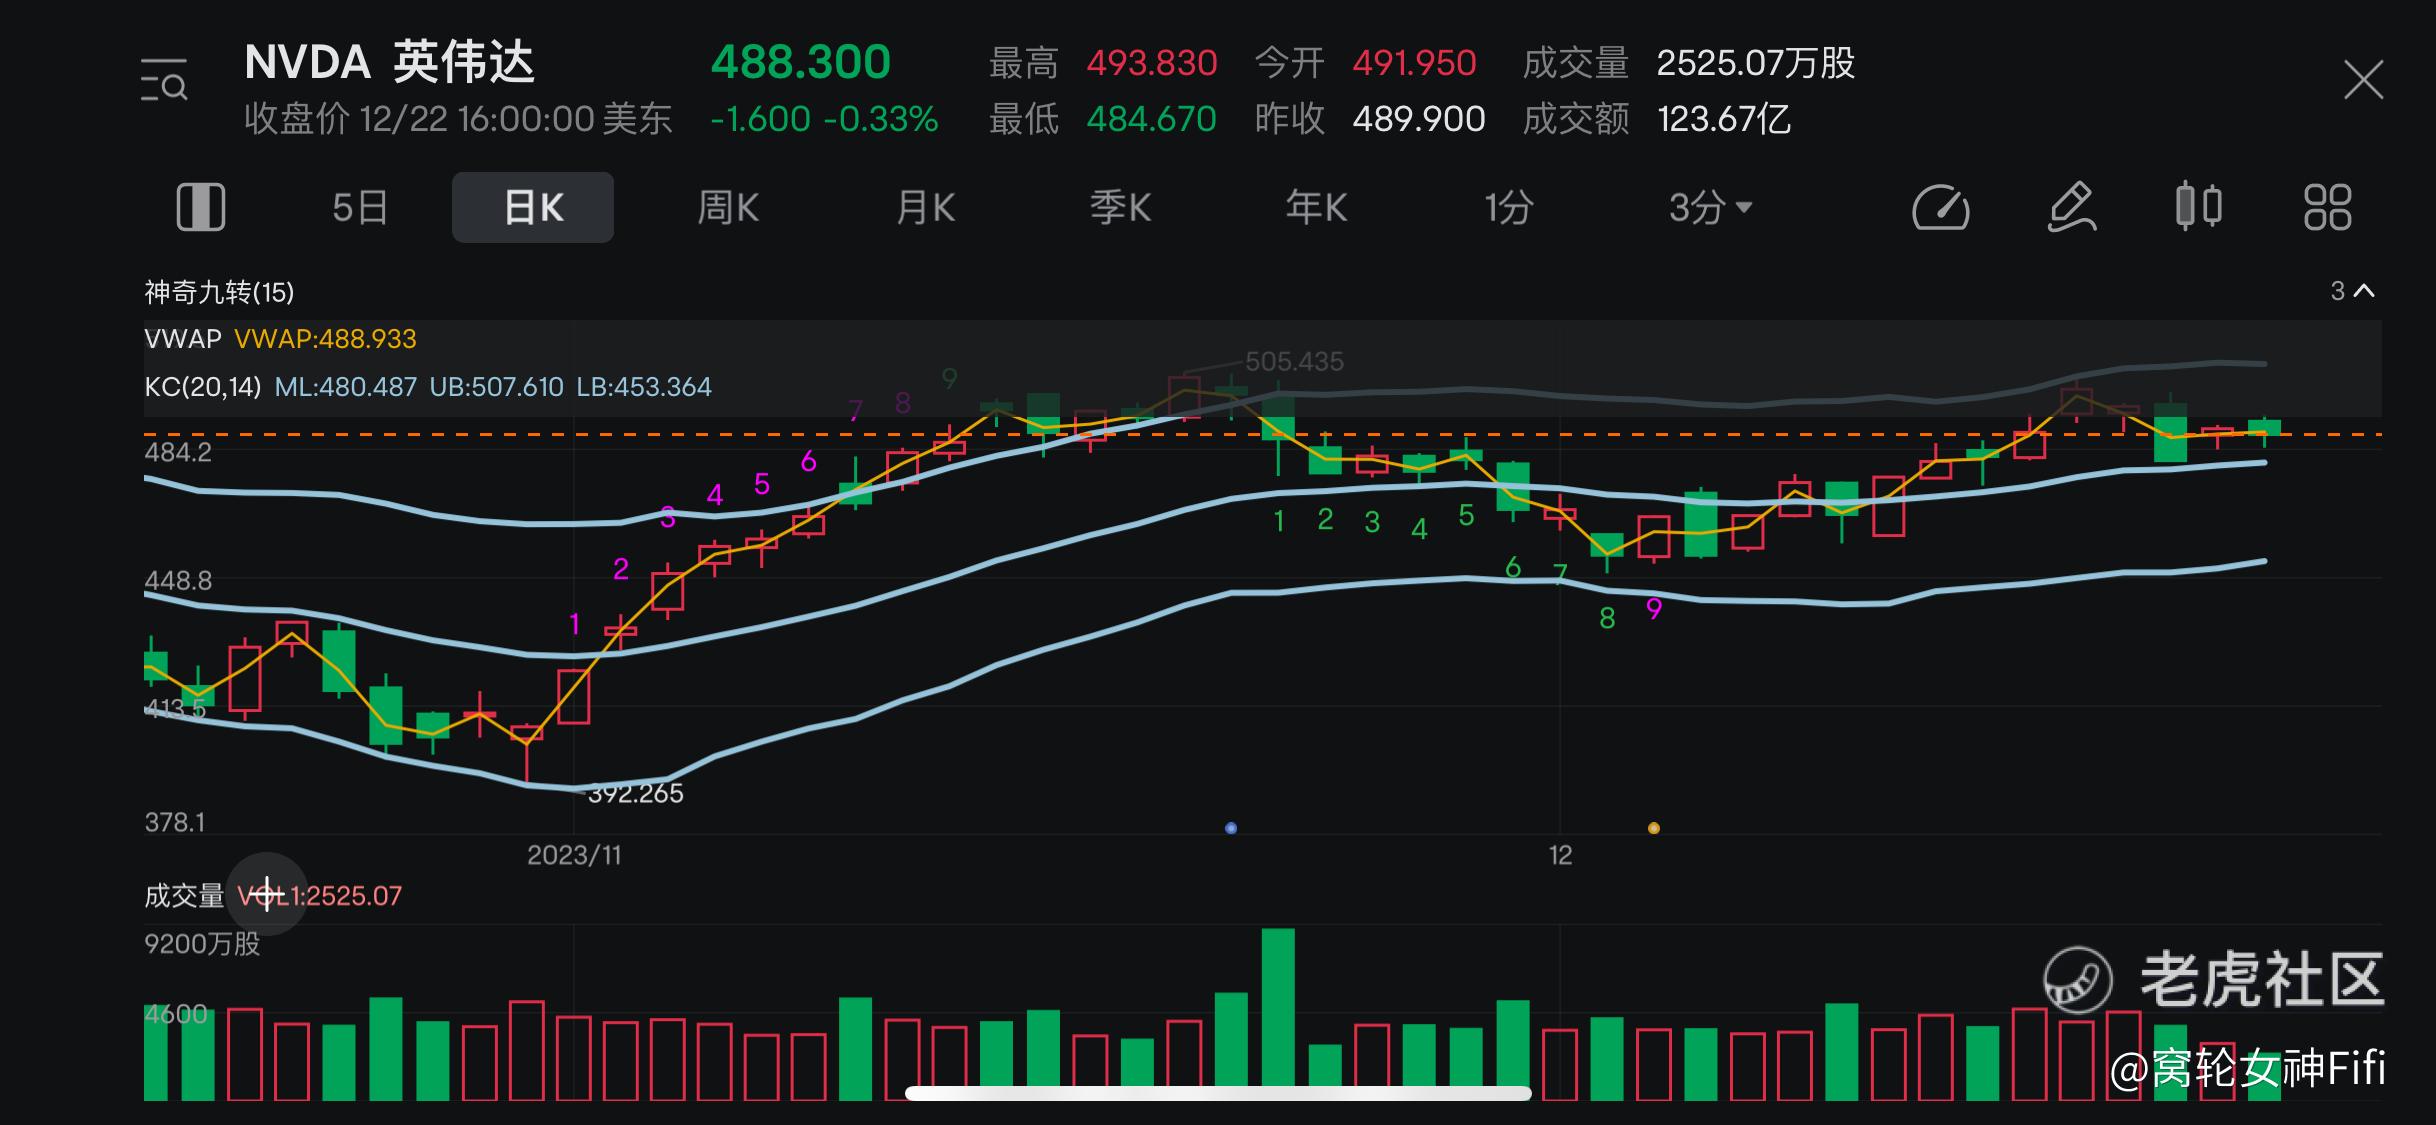
Task: Close the landscape chart view
Action: pos(2363,80)
